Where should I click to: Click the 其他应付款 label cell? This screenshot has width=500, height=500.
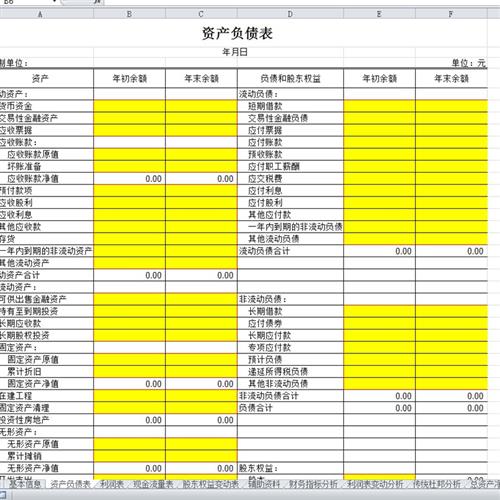[x=290, y=215]
